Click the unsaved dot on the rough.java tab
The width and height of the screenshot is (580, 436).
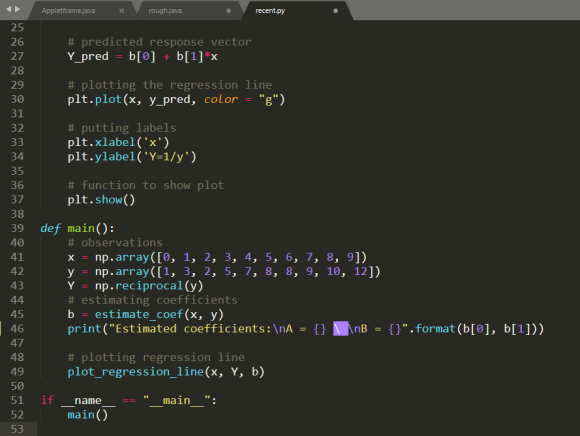click(x=229, y=11)
